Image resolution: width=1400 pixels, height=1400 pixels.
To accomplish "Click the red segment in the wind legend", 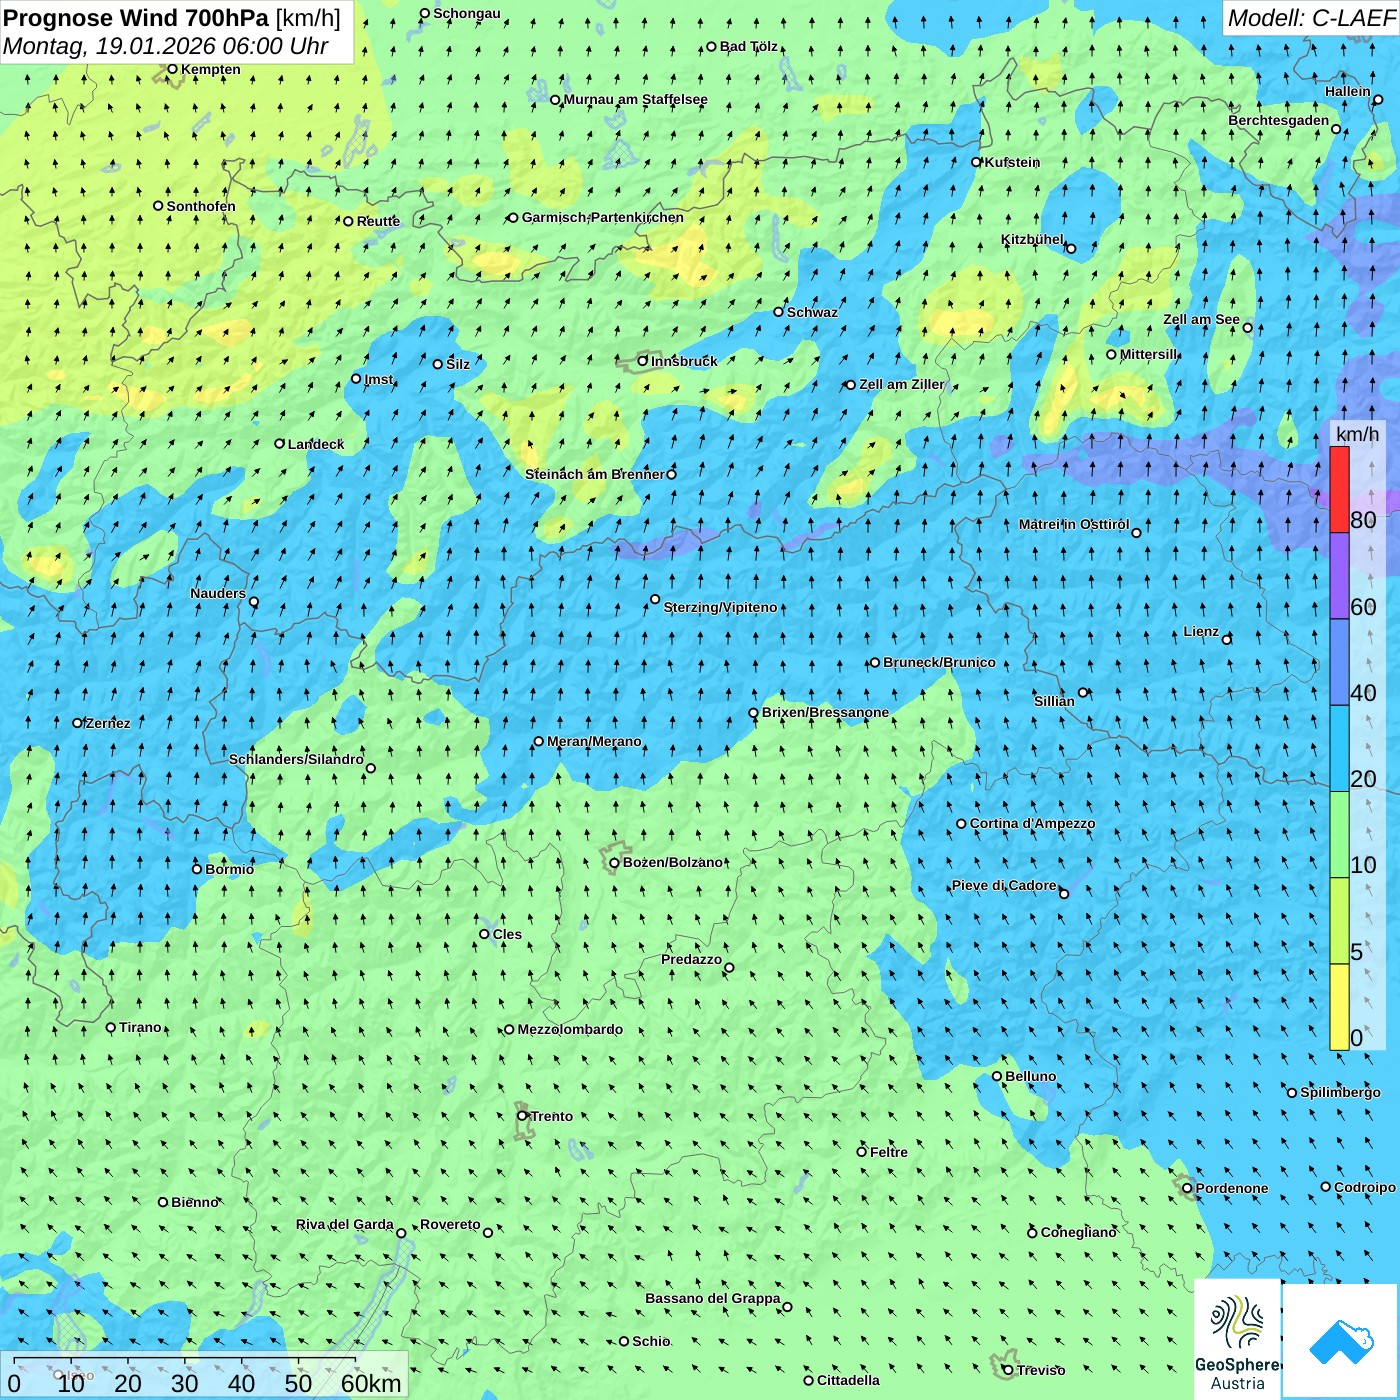I will click(1339, 489).
